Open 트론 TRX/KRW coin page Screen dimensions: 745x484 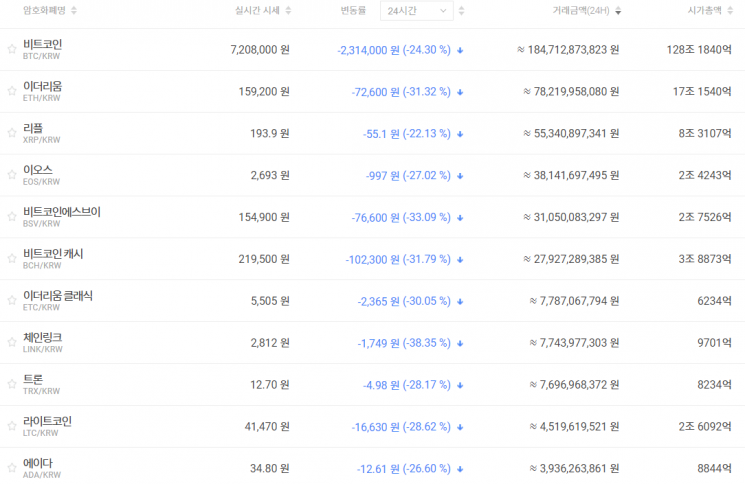pos(41,384)
